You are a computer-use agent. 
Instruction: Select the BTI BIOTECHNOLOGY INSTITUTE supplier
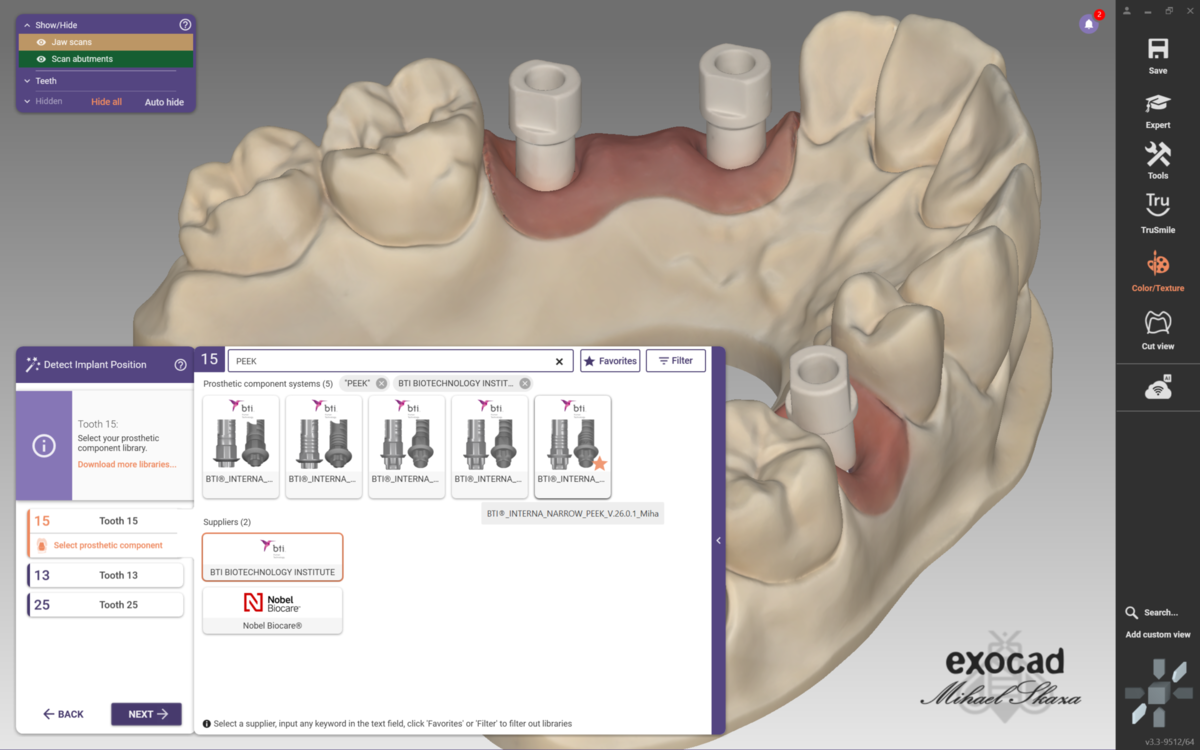[272, 557]
